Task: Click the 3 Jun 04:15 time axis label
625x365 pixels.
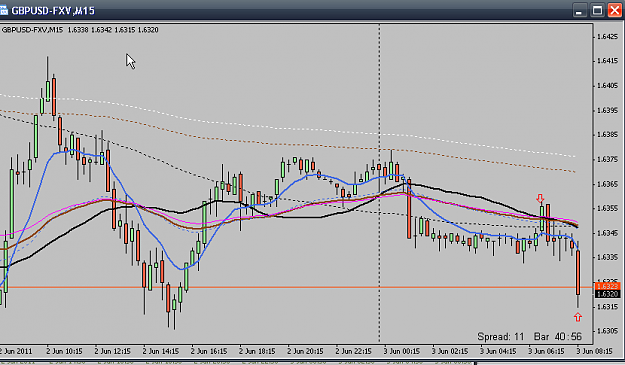Action: pyautogui.click(x=498, y=351)
